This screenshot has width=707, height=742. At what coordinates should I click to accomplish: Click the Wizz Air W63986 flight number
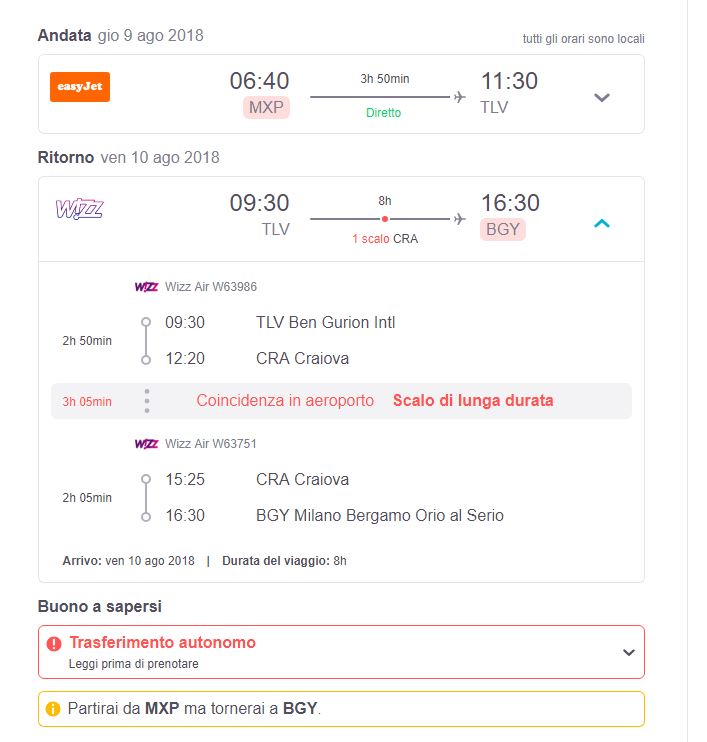pos(211,287)
